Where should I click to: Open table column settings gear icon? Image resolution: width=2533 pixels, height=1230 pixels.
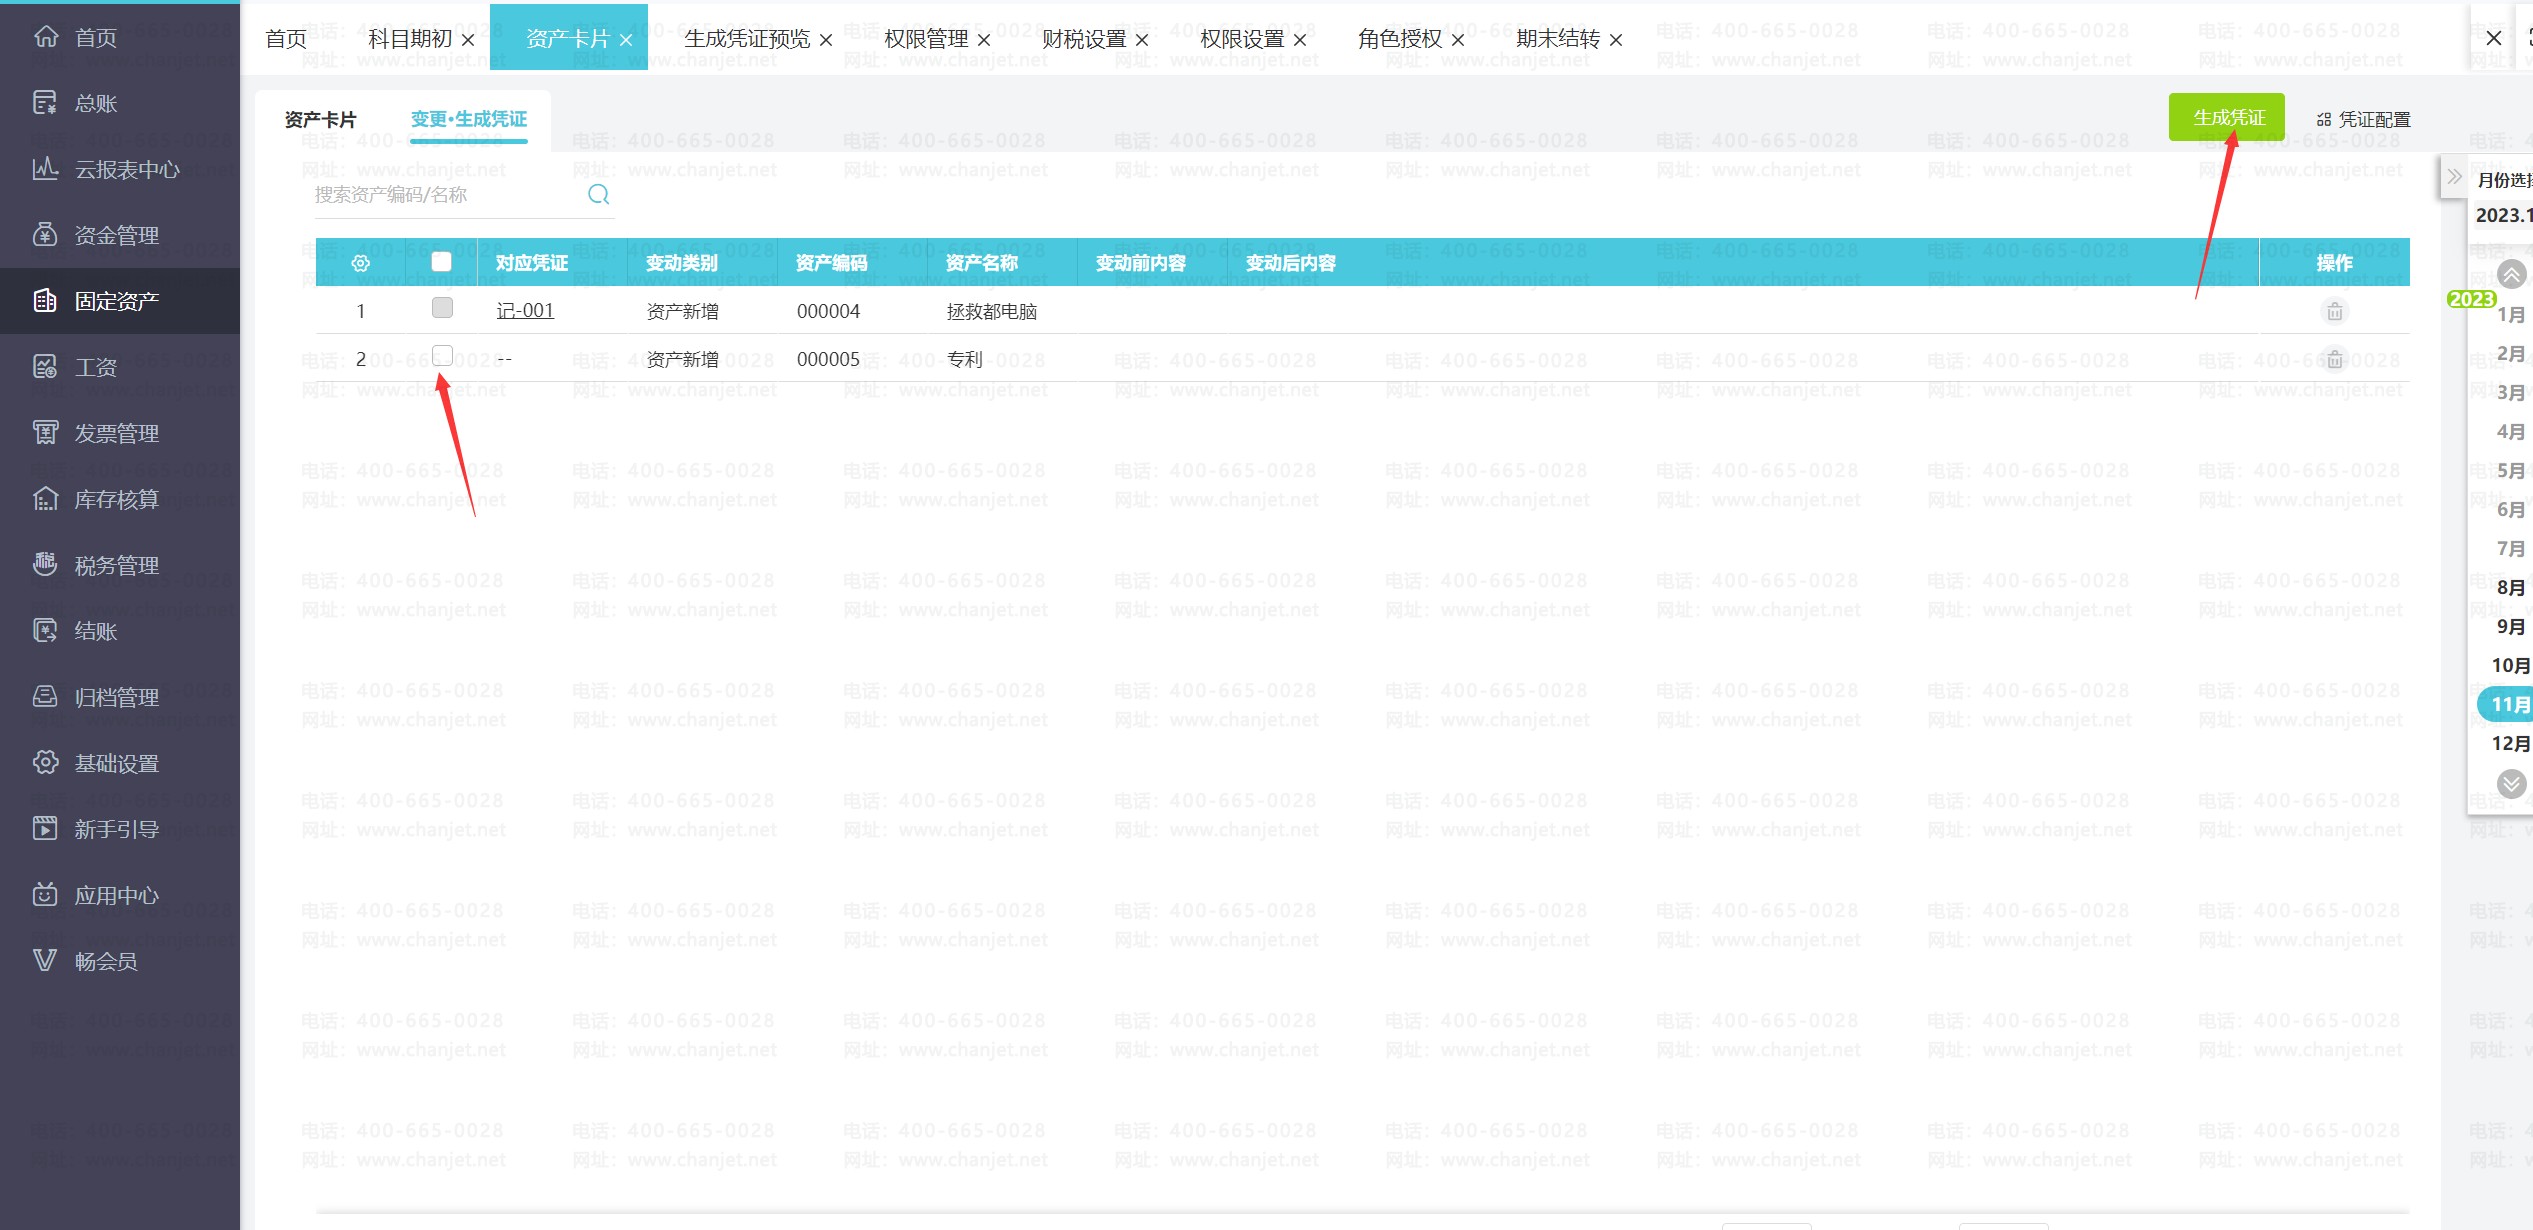point(361,263)
